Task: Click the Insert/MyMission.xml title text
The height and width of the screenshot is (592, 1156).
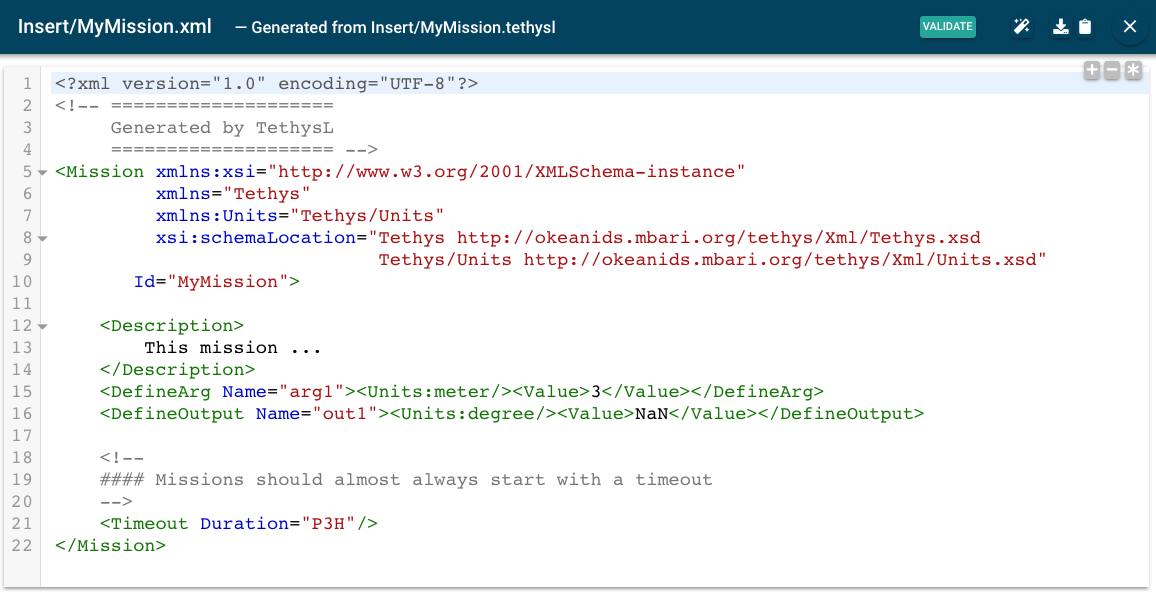Action: (115, 27)
